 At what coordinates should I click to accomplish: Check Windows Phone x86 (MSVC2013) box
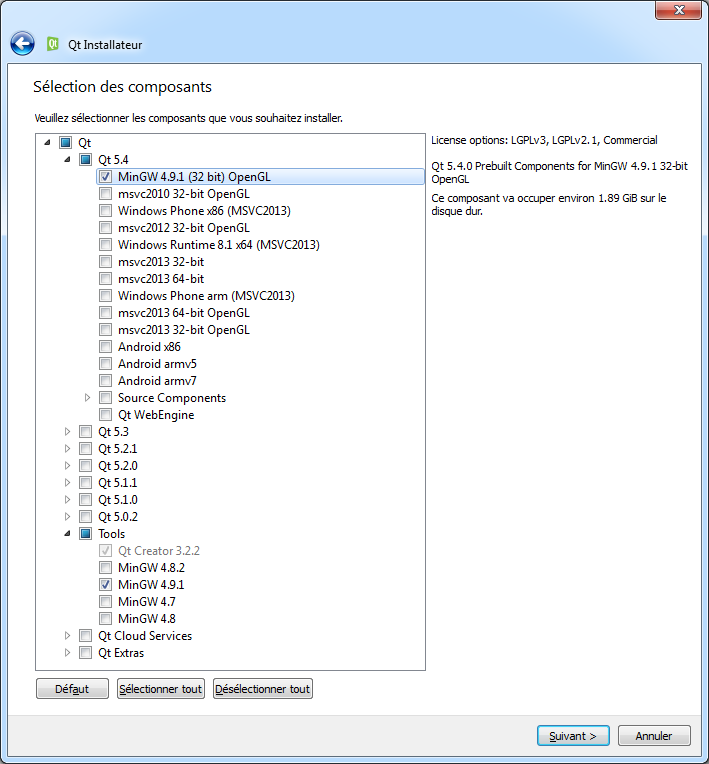(105, 210)
